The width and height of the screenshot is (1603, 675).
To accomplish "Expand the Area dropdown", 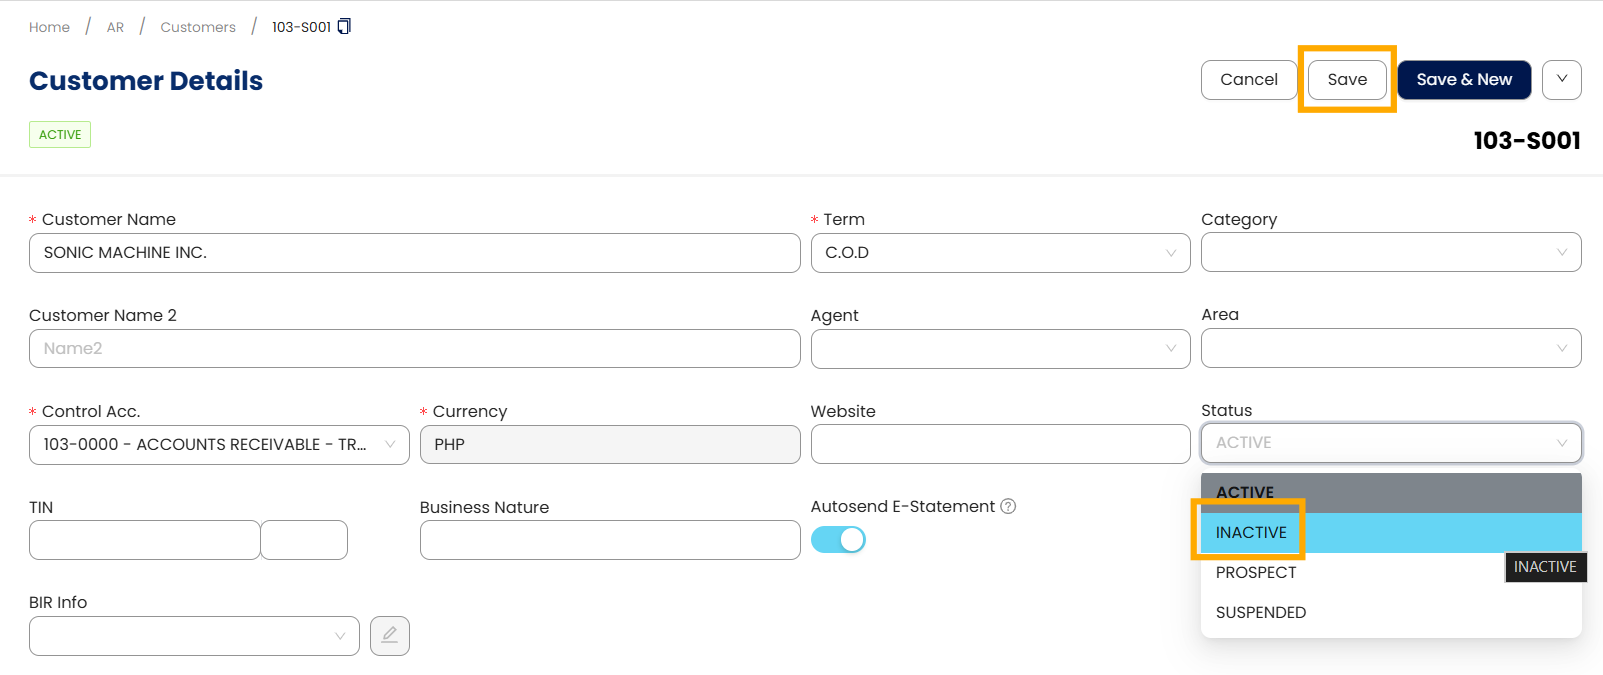I will (x=1391, y=348).
